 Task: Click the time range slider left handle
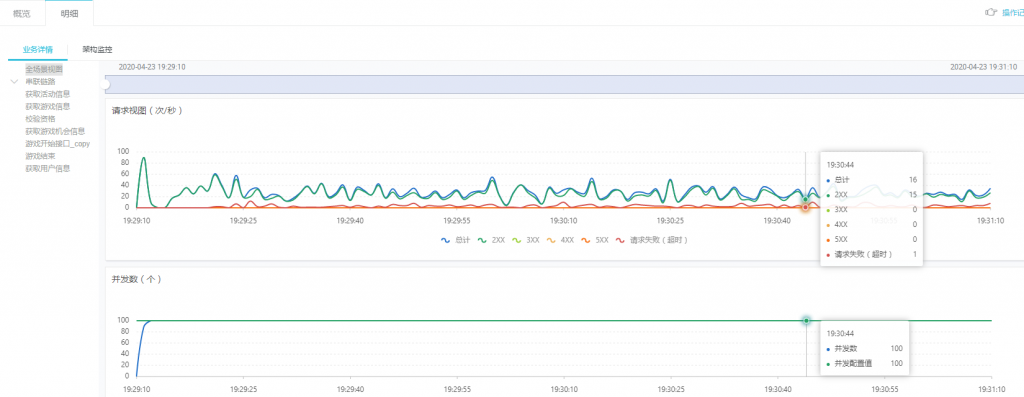pyautogui.click(x=106, y=82)
